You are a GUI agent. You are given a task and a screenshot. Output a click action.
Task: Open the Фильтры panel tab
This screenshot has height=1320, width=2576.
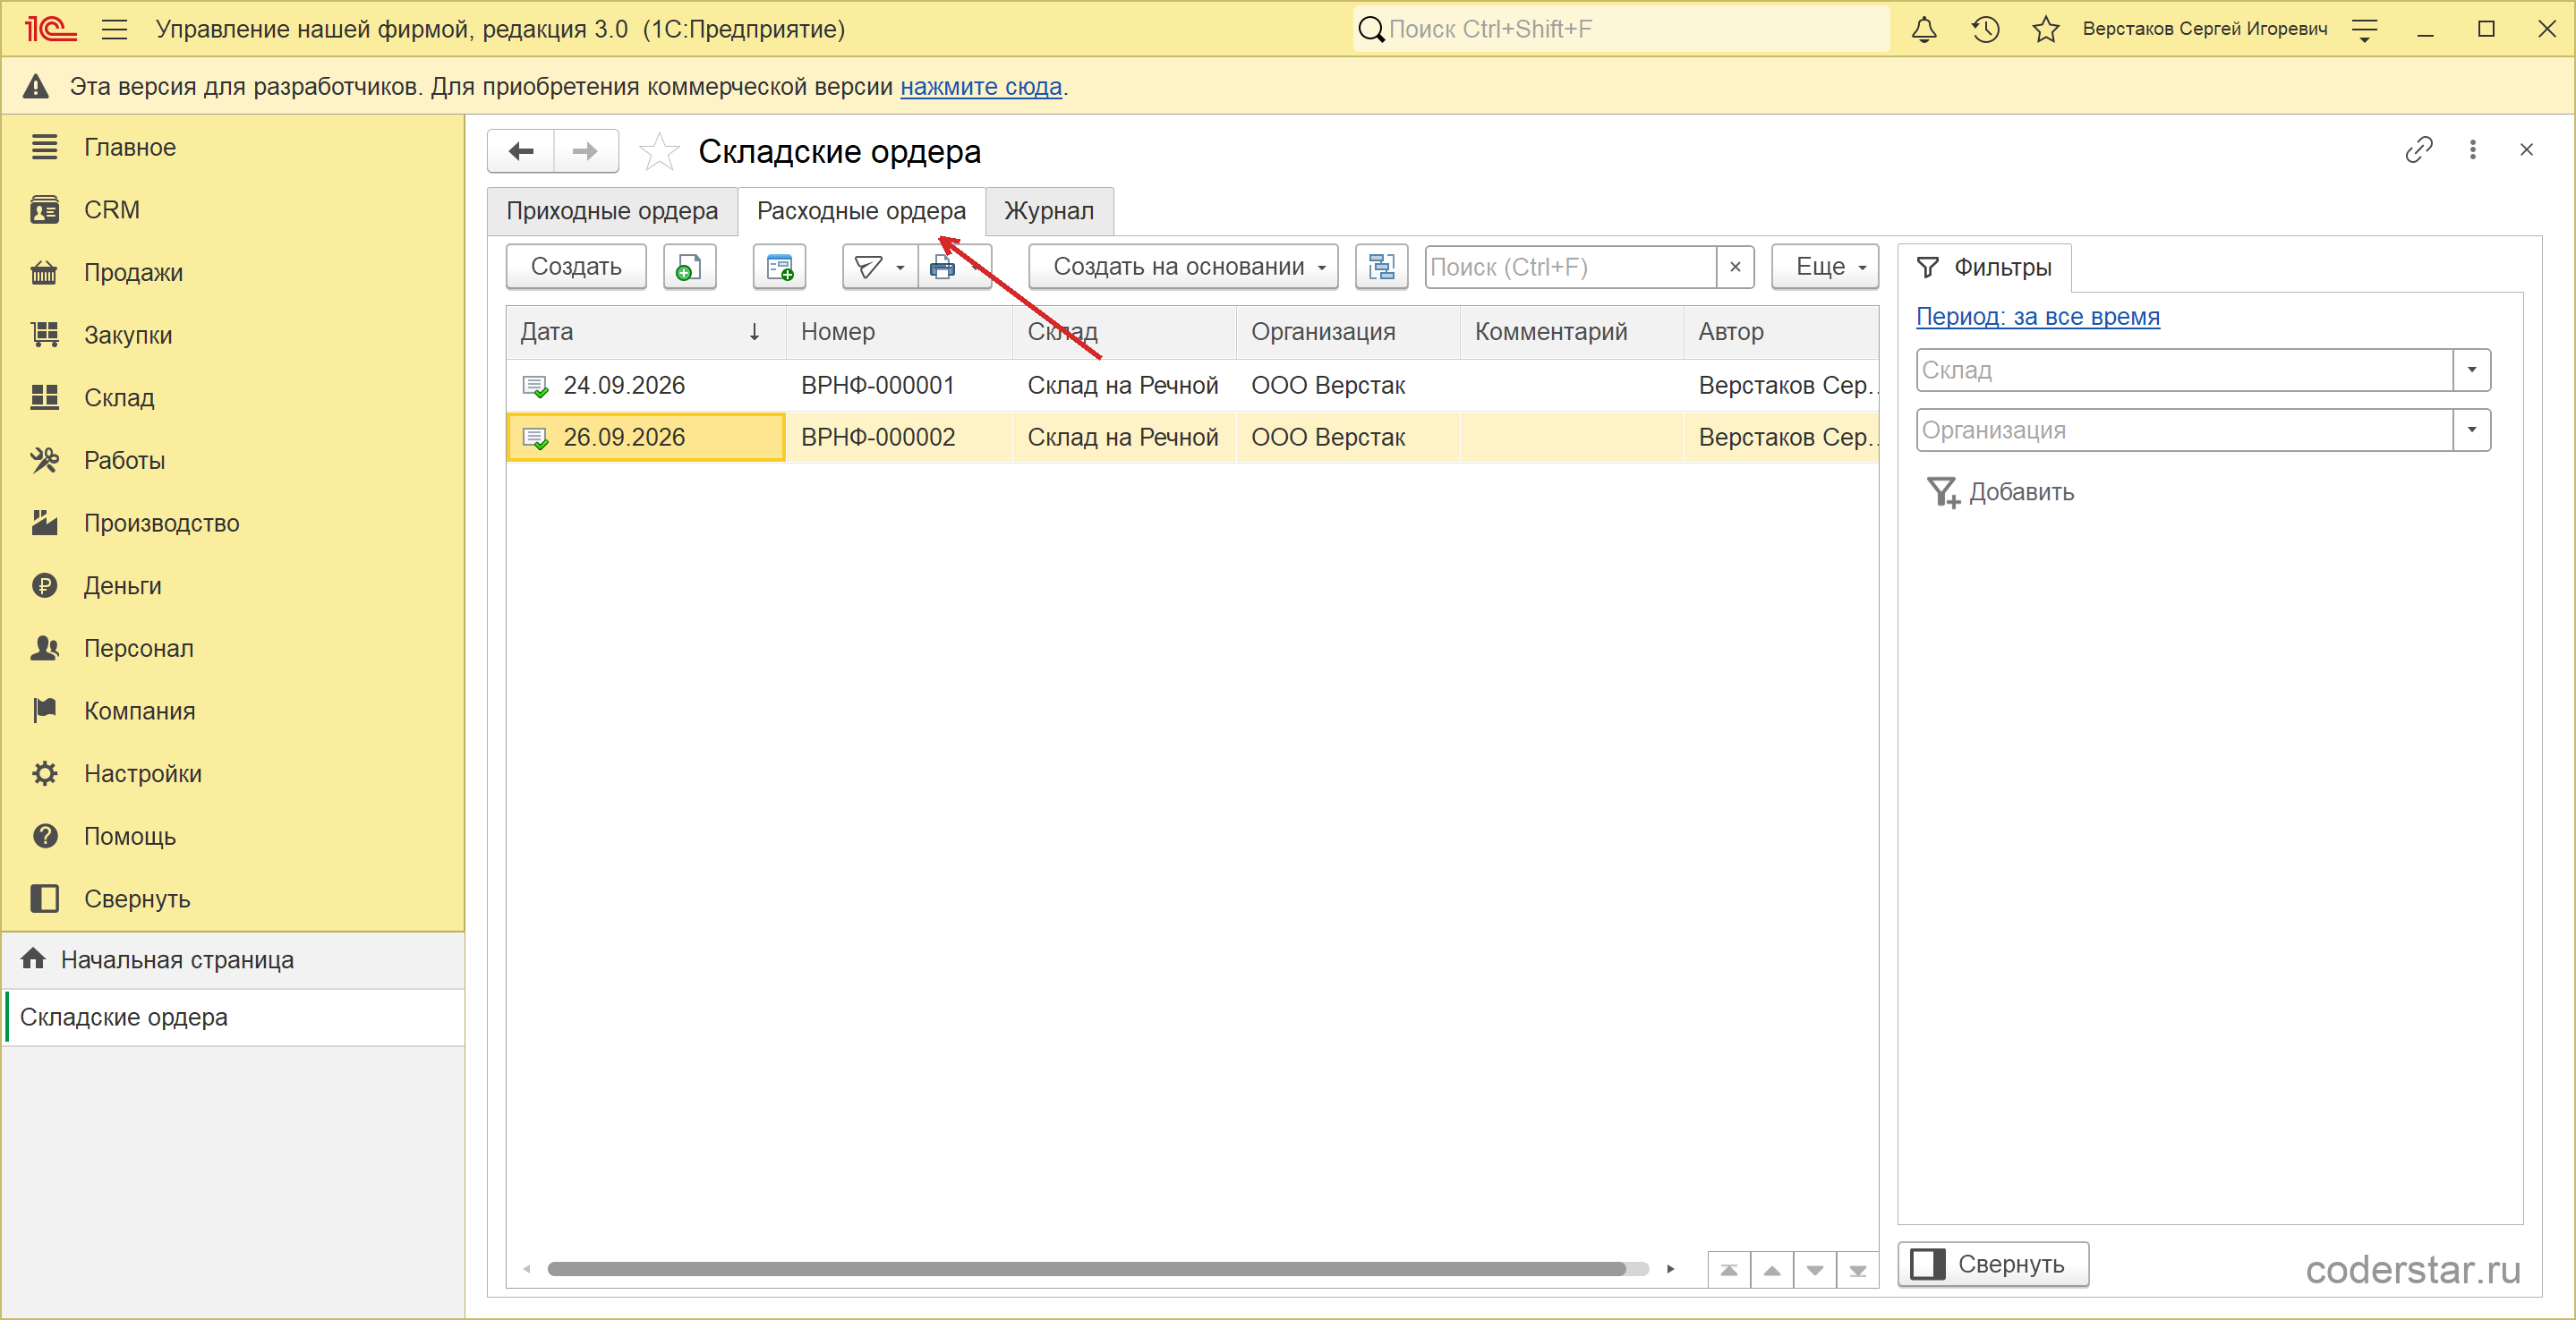tap(1984, 267)
